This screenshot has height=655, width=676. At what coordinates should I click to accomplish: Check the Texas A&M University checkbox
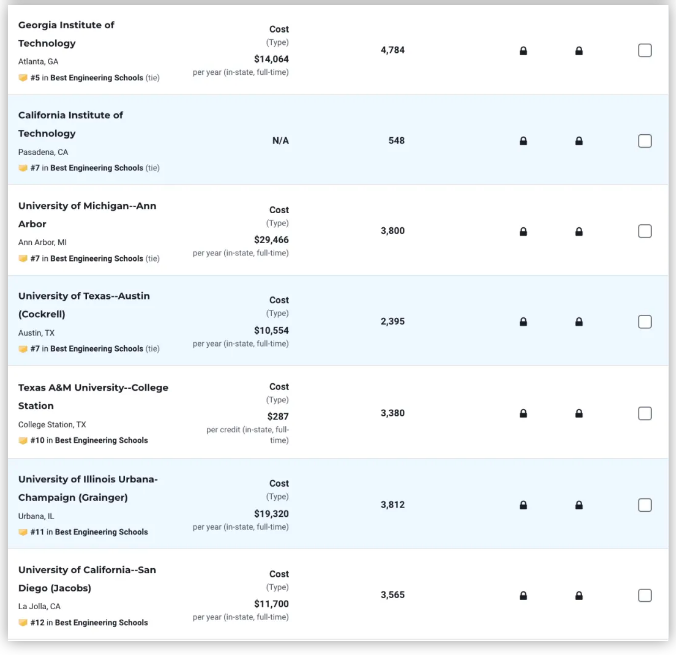click(645, 413)
